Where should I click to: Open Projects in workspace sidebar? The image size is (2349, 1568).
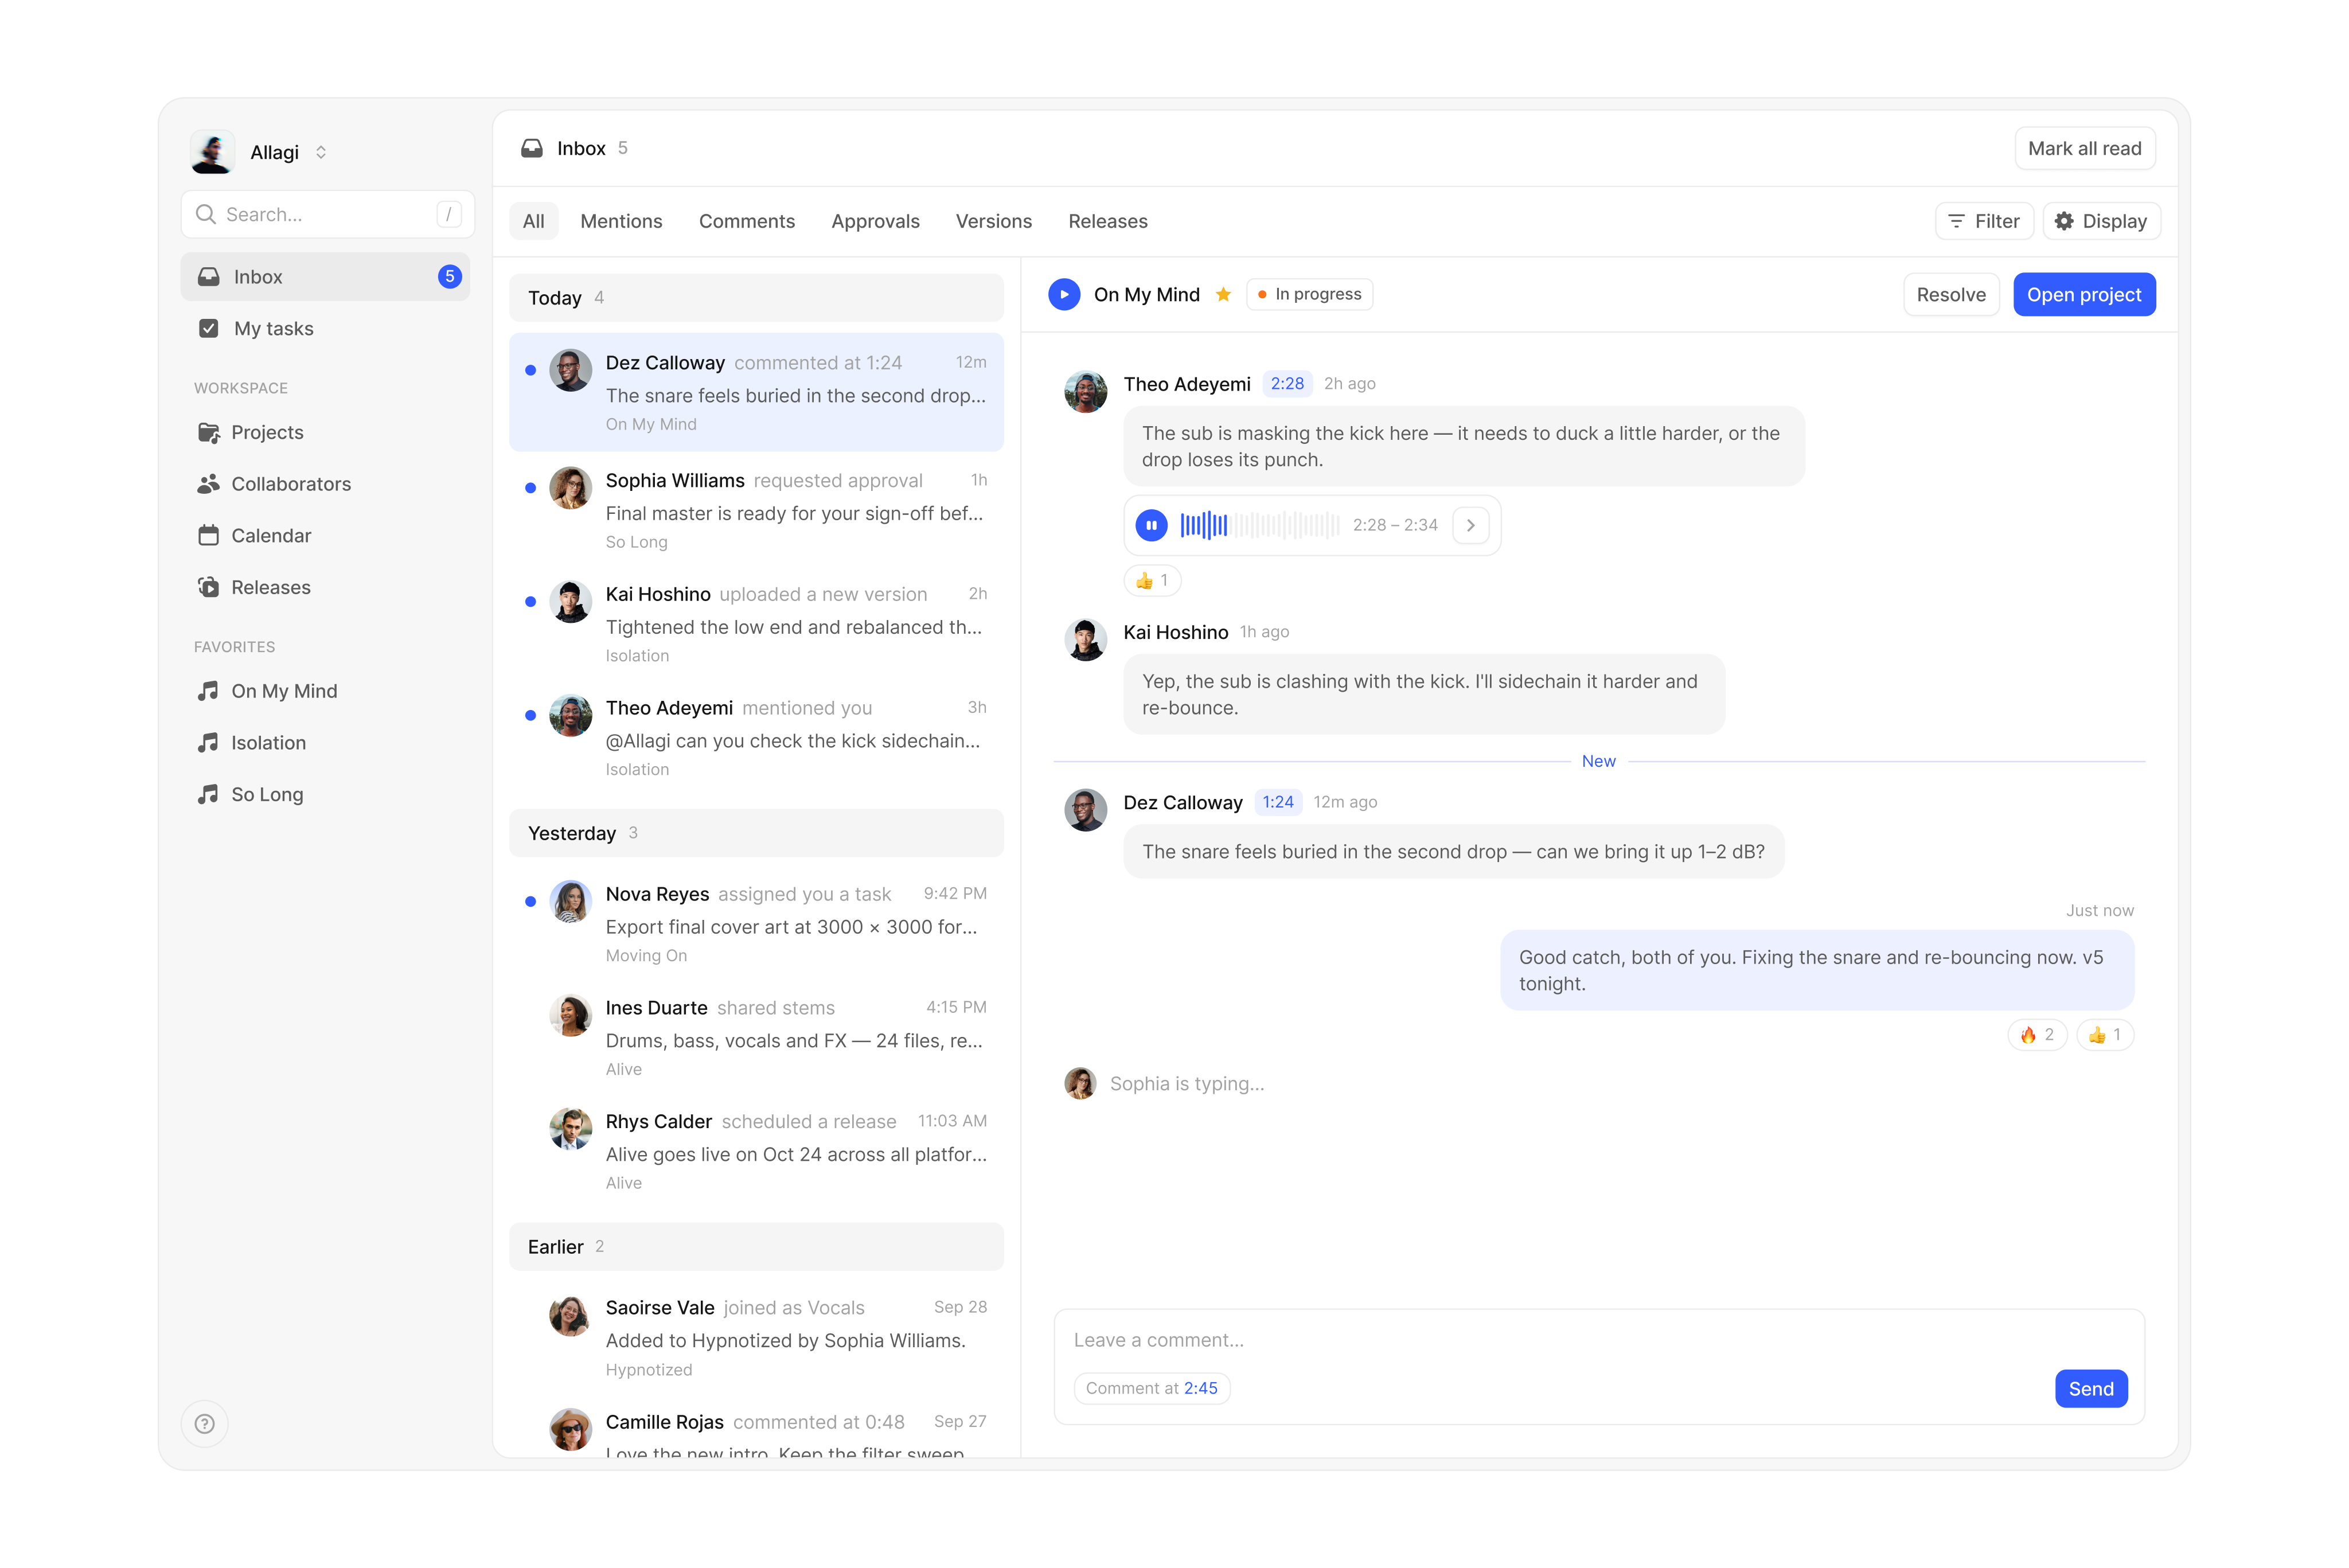click(x=325, y=432)
